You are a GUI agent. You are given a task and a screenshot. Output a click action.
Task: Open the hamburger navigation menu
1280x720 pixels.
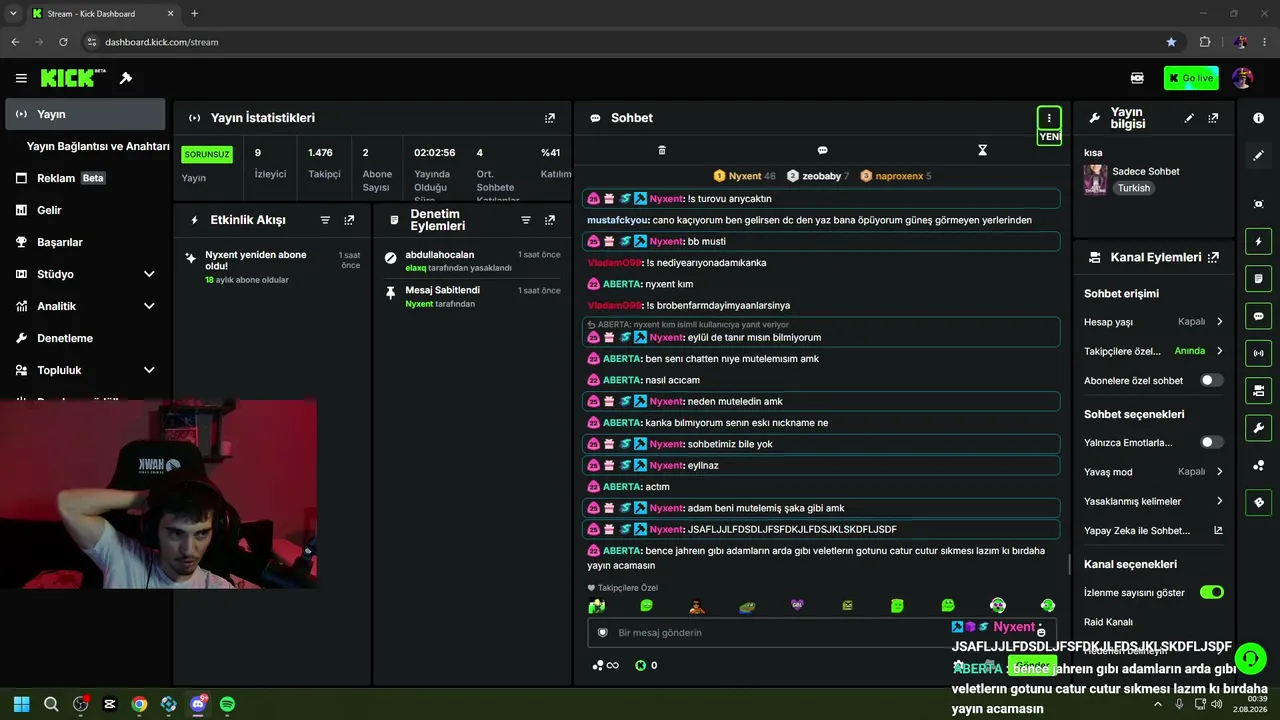pos(21,78)
